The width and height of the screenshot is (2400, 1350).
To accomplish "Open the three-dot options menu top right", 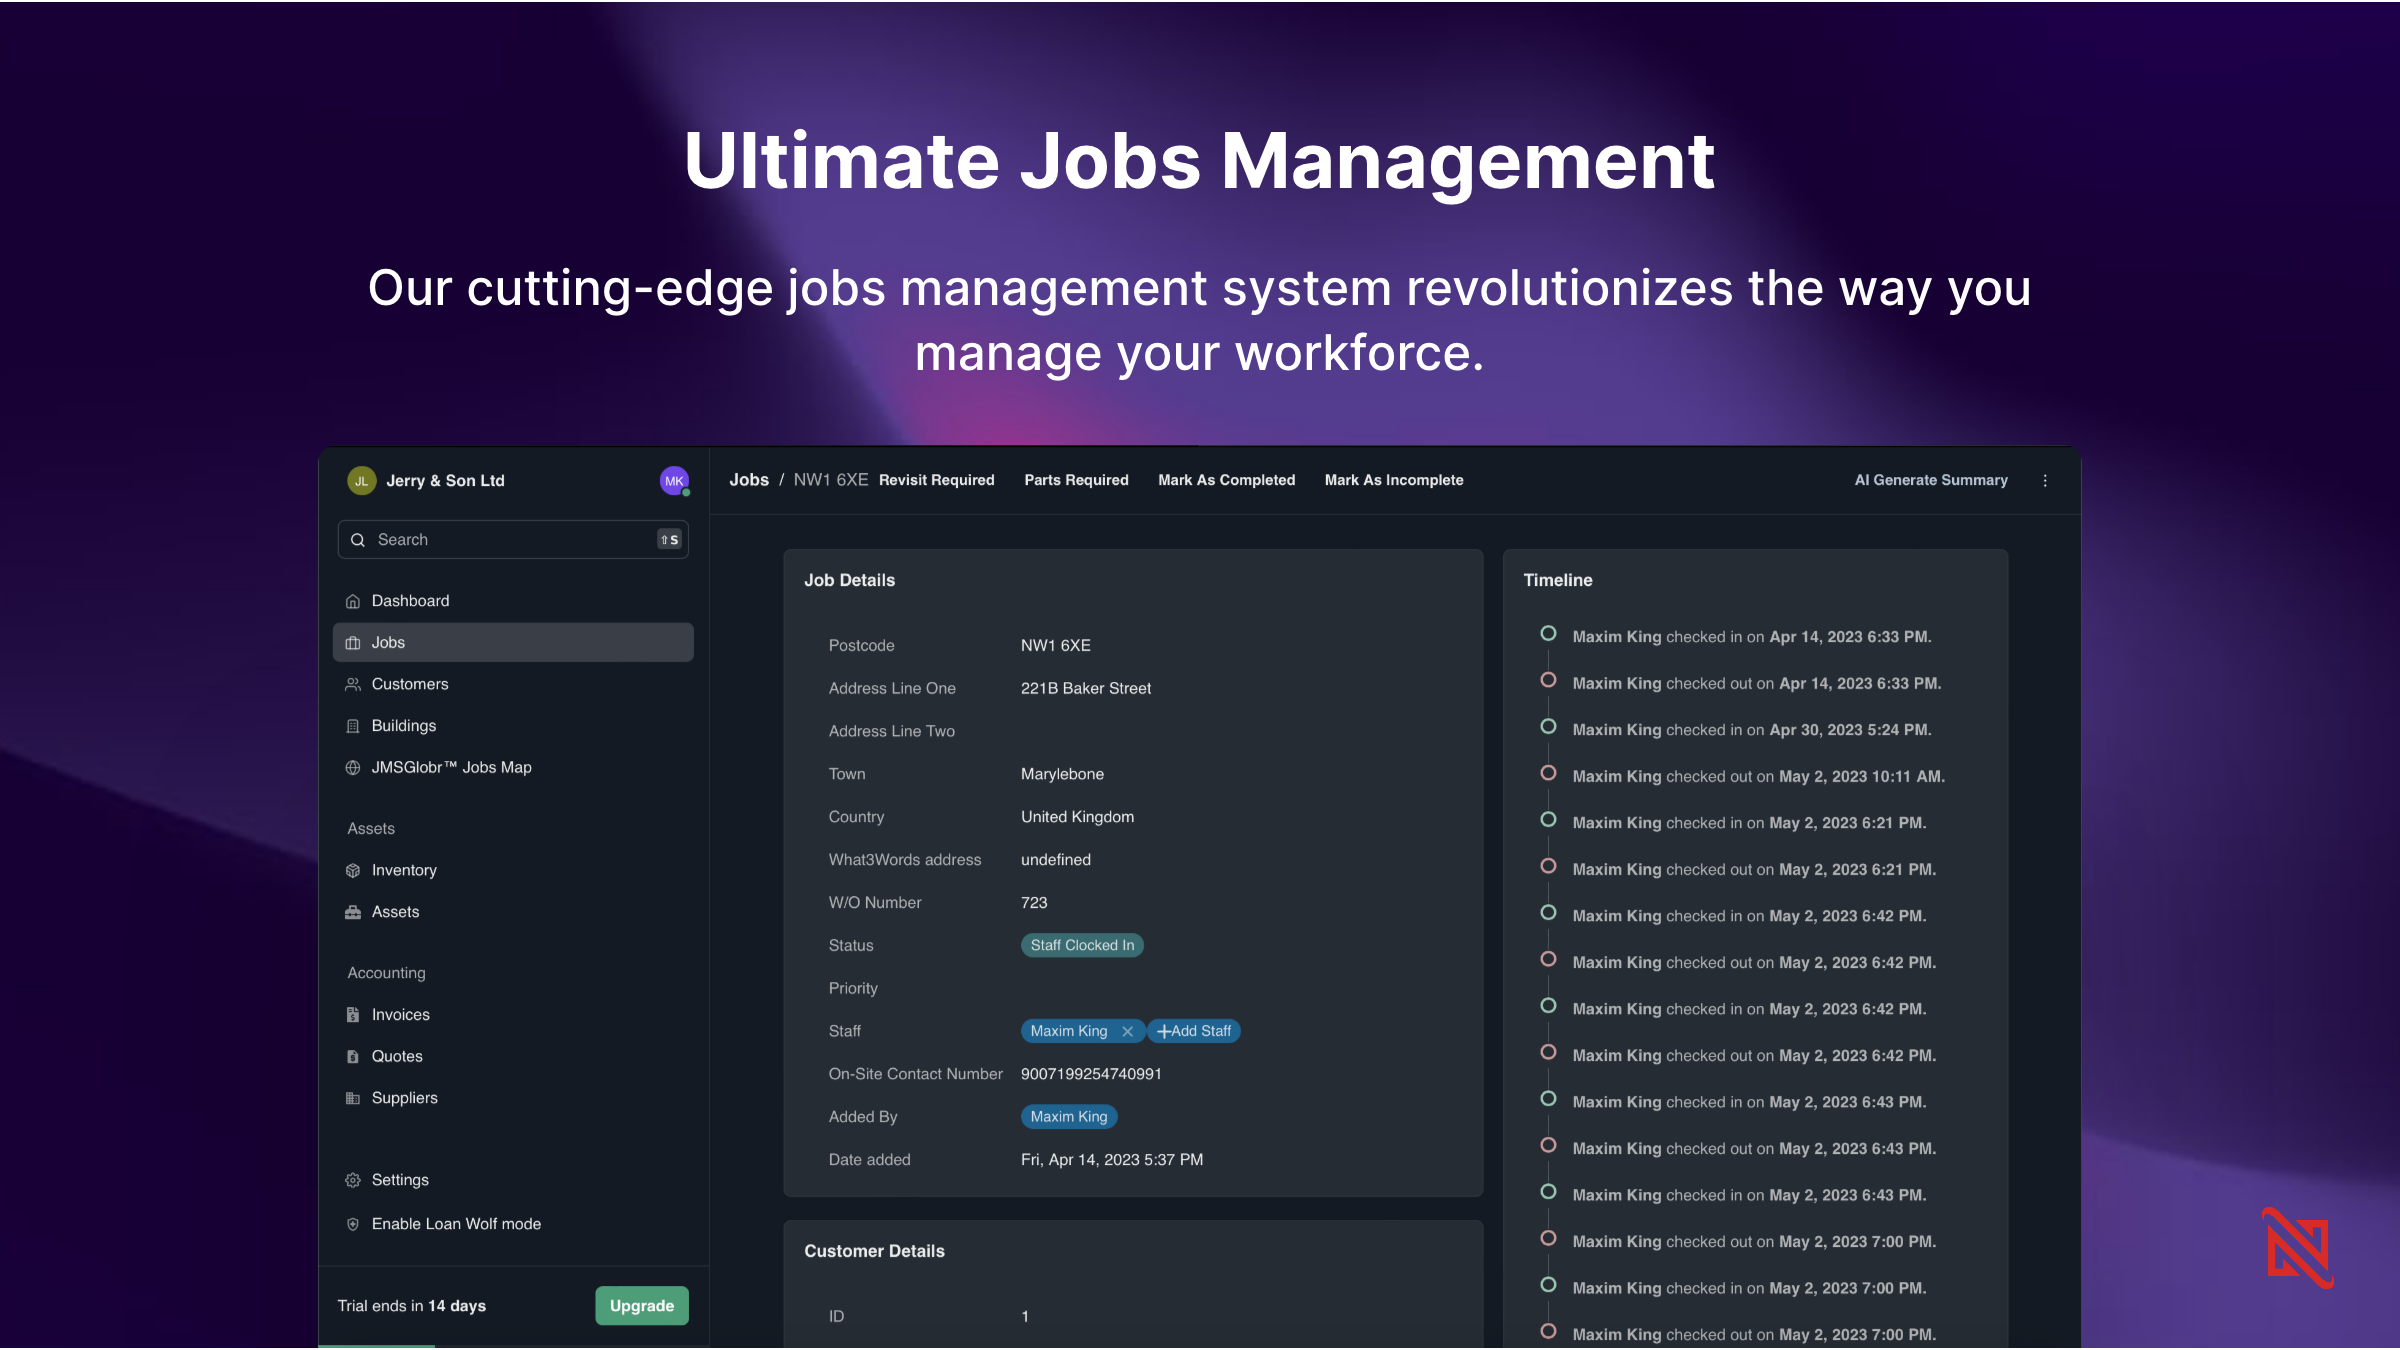I will click(x=2045, y=480).
